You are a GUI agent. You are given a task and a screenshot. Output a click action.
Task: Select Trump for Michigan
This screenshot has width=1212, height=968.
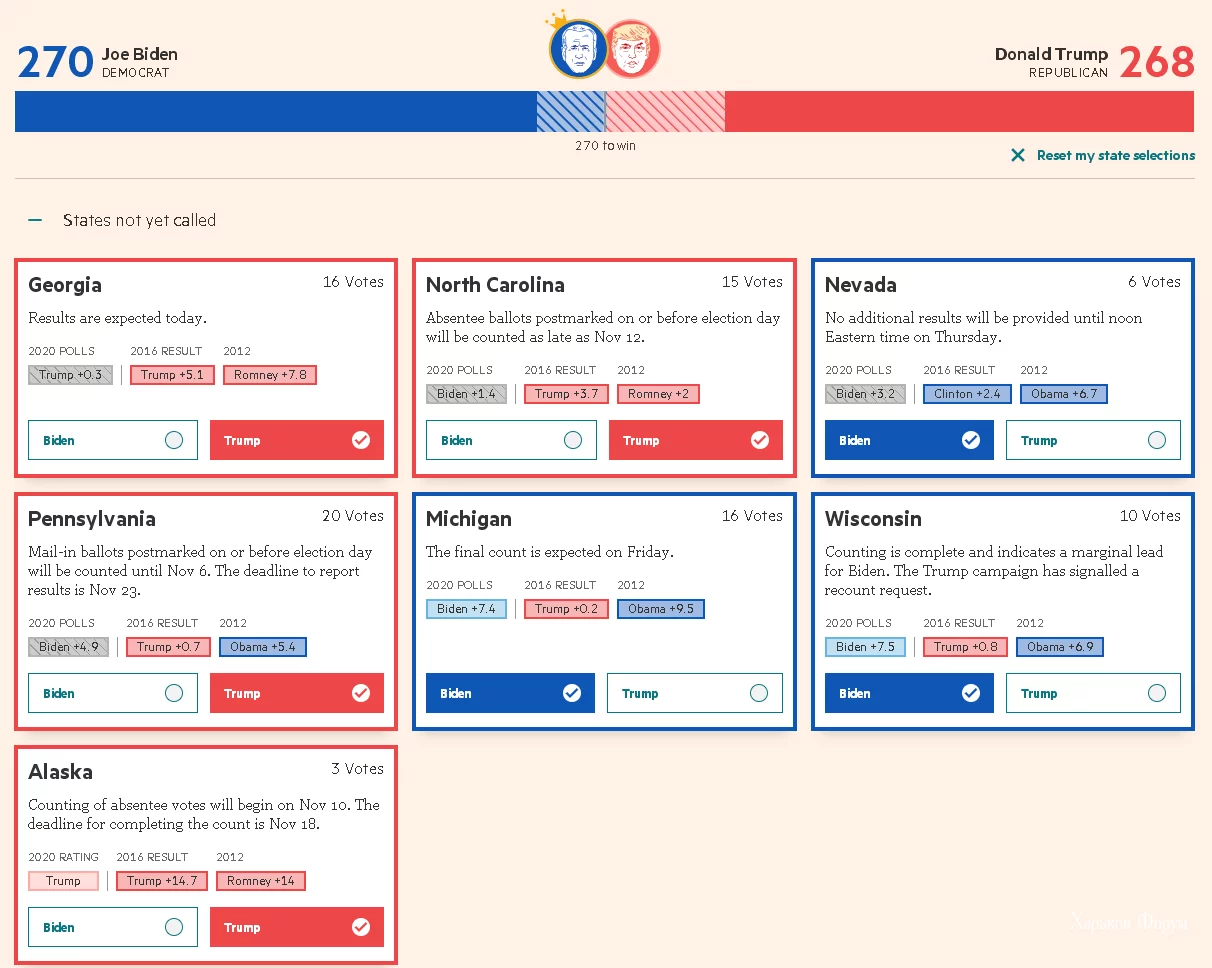694,693
